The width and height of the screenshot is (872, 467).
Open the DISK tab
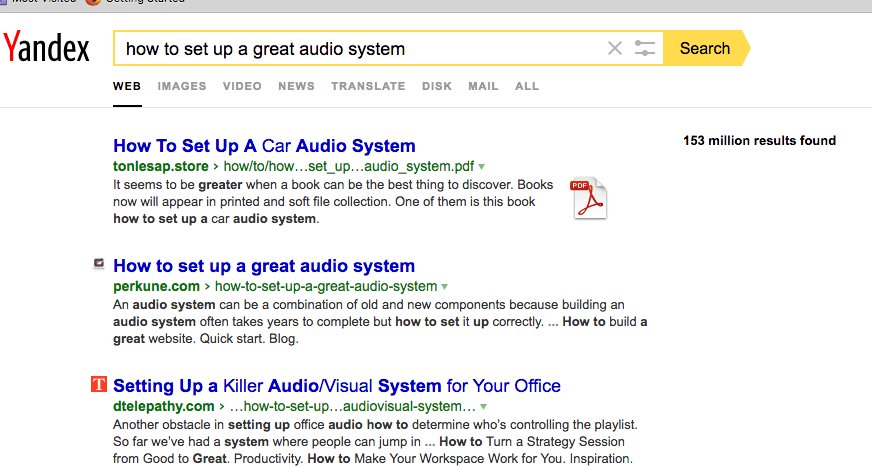pyautogui.click(x=437, y=86)
